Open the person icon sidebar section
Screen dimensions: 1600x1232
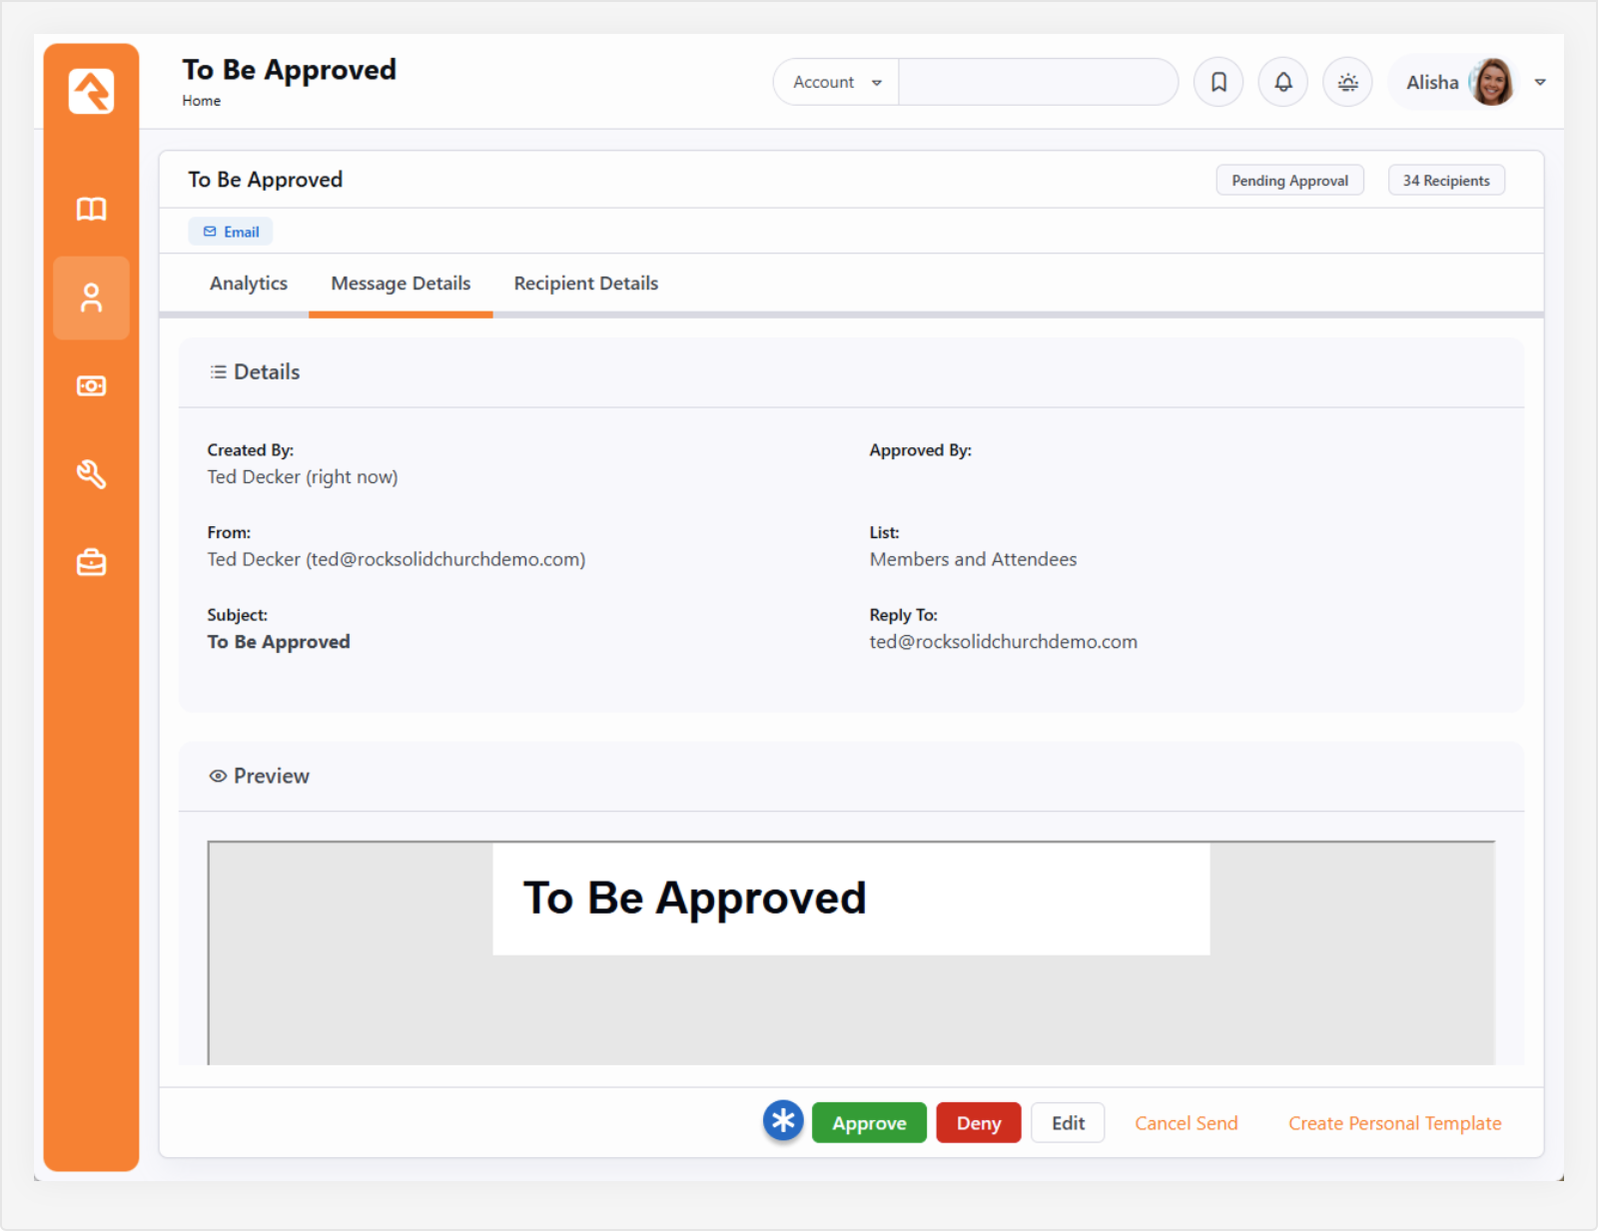tap(91, 298)
